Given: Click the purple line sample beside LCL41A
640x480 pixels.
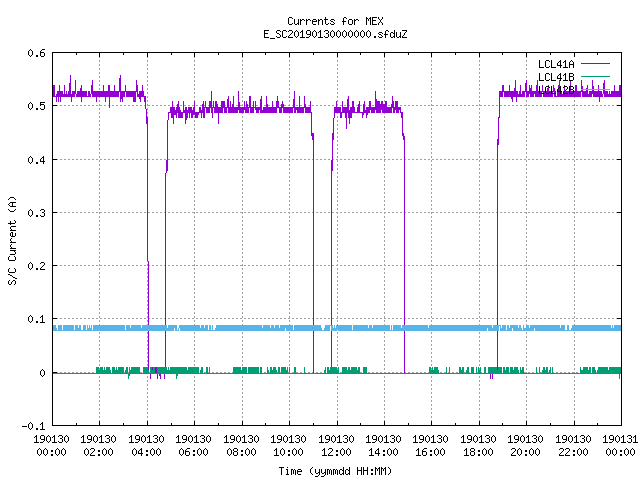Looking at the screenshot, I should point(595,64).
